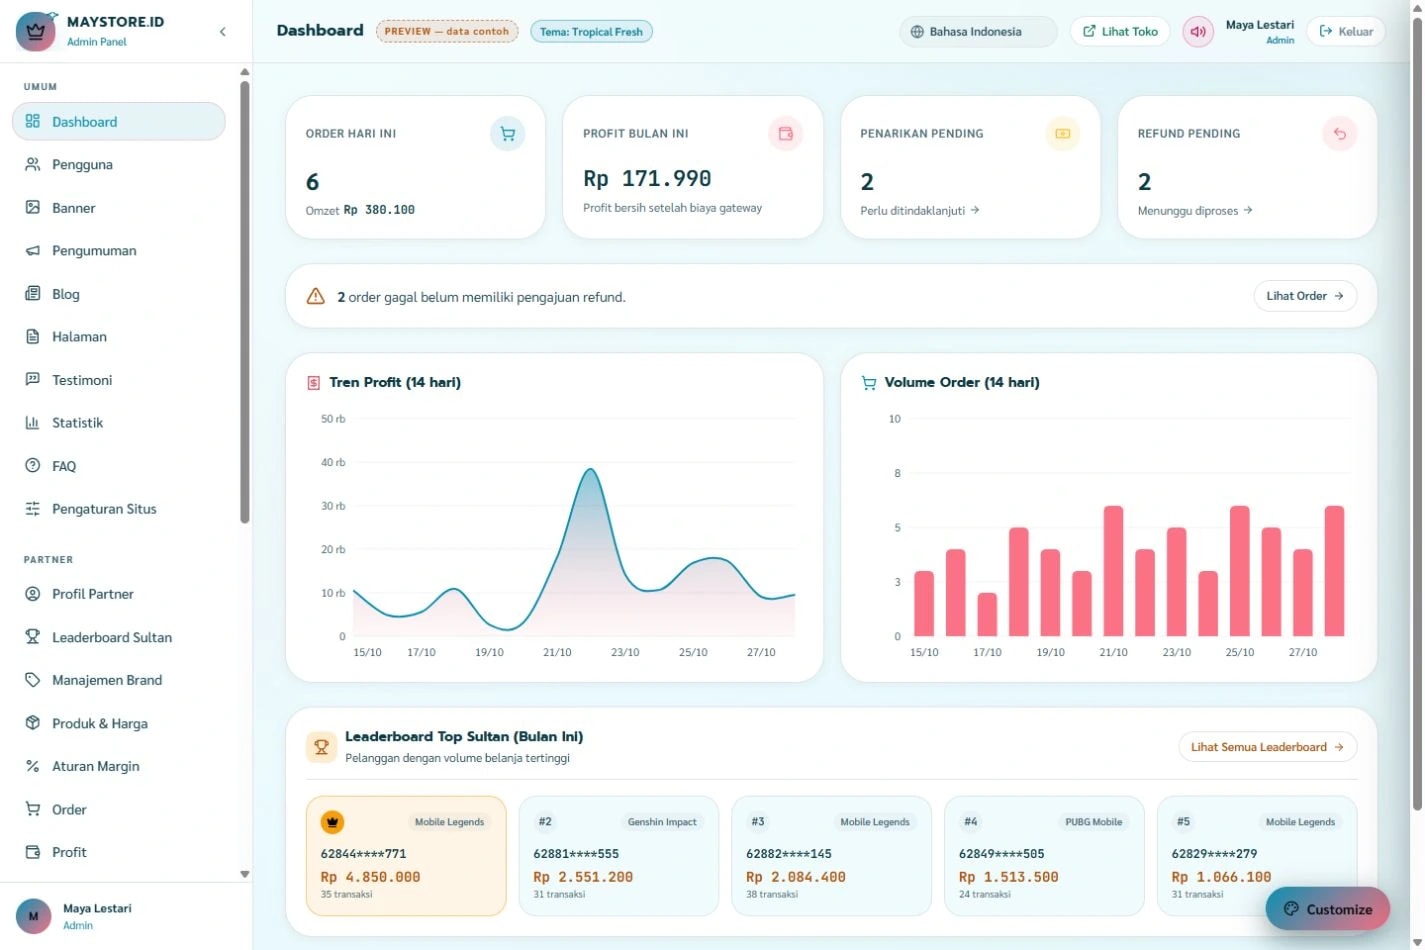The width and height of the screenshot is (1425, 950).
Task: Click the Manajemen Brand tag icon
Action: [x=33, y=680]
